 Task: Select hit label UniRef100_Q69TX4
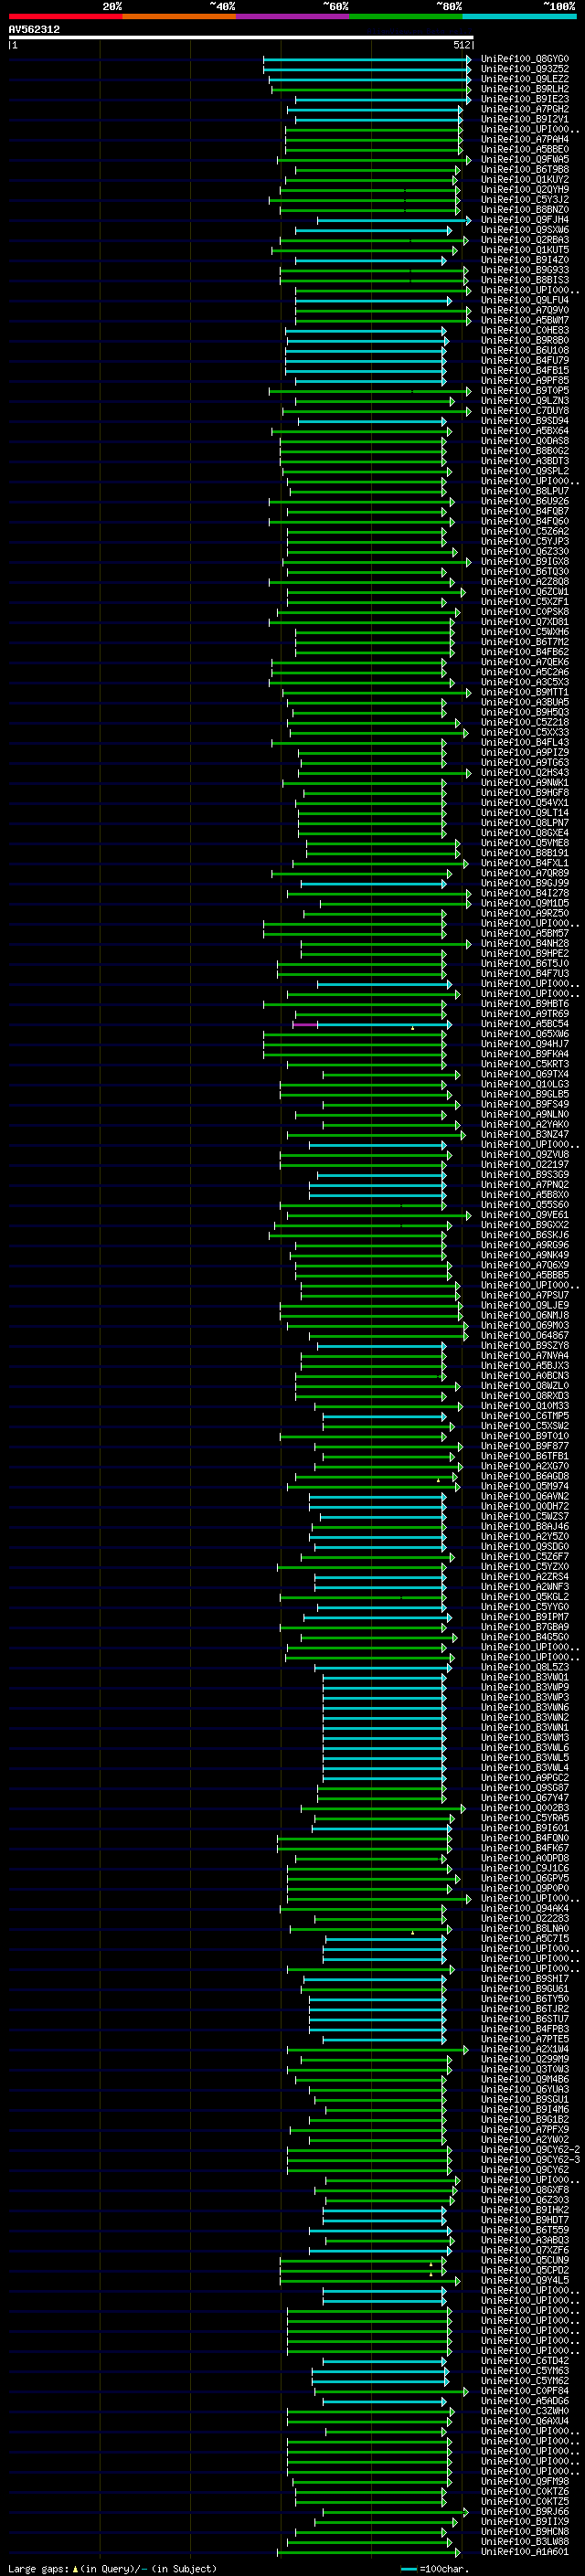(x=525, y=1074)
